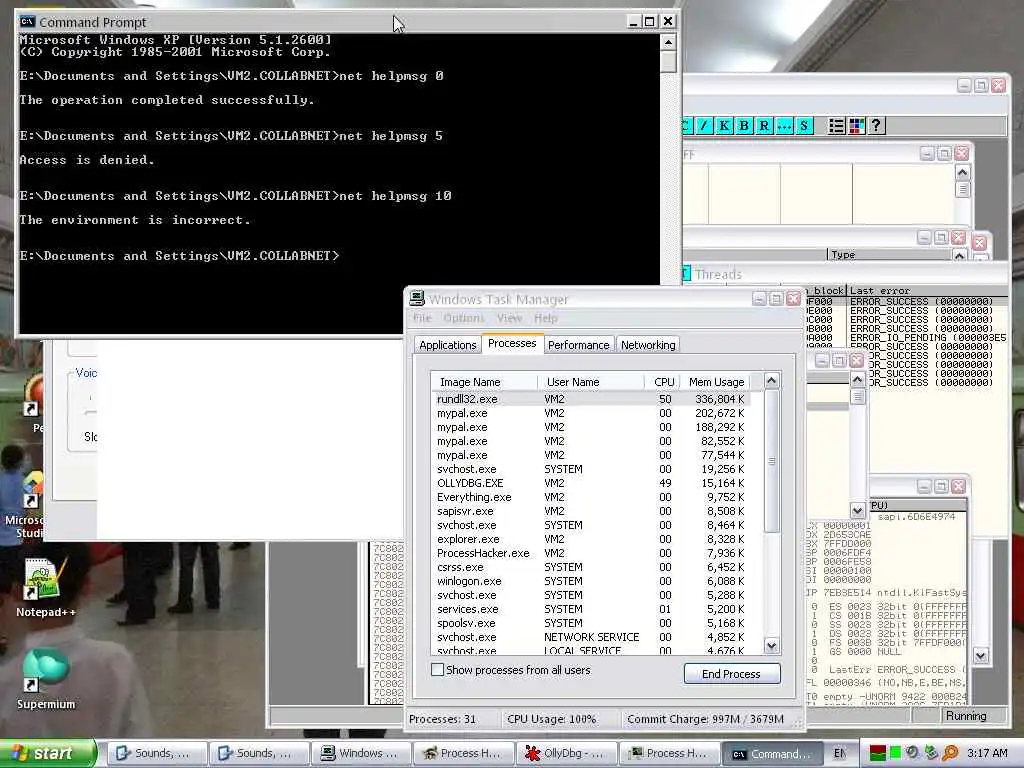Viewport: 1024px width, 768px height.
Task: Click the taskbar clock showing 3:17 AM
Action: click(987, 753)
